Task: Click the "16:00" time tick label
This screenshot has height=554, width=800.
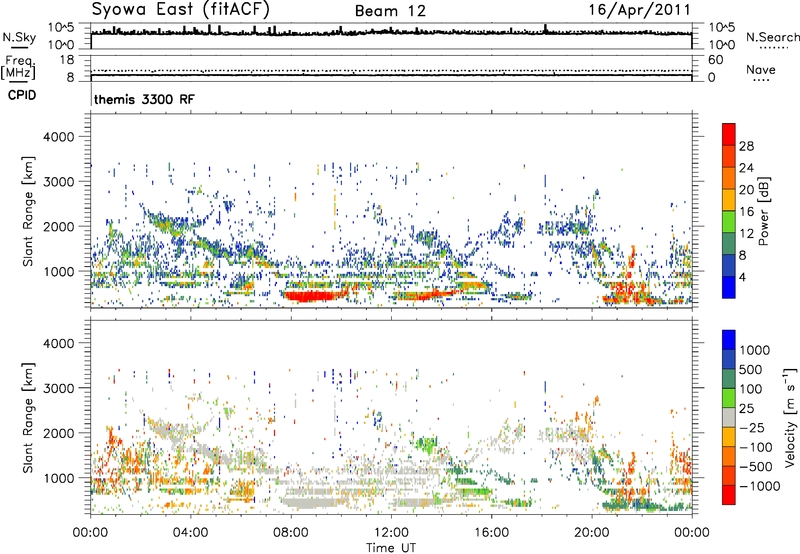Action: tap(491, 533)
